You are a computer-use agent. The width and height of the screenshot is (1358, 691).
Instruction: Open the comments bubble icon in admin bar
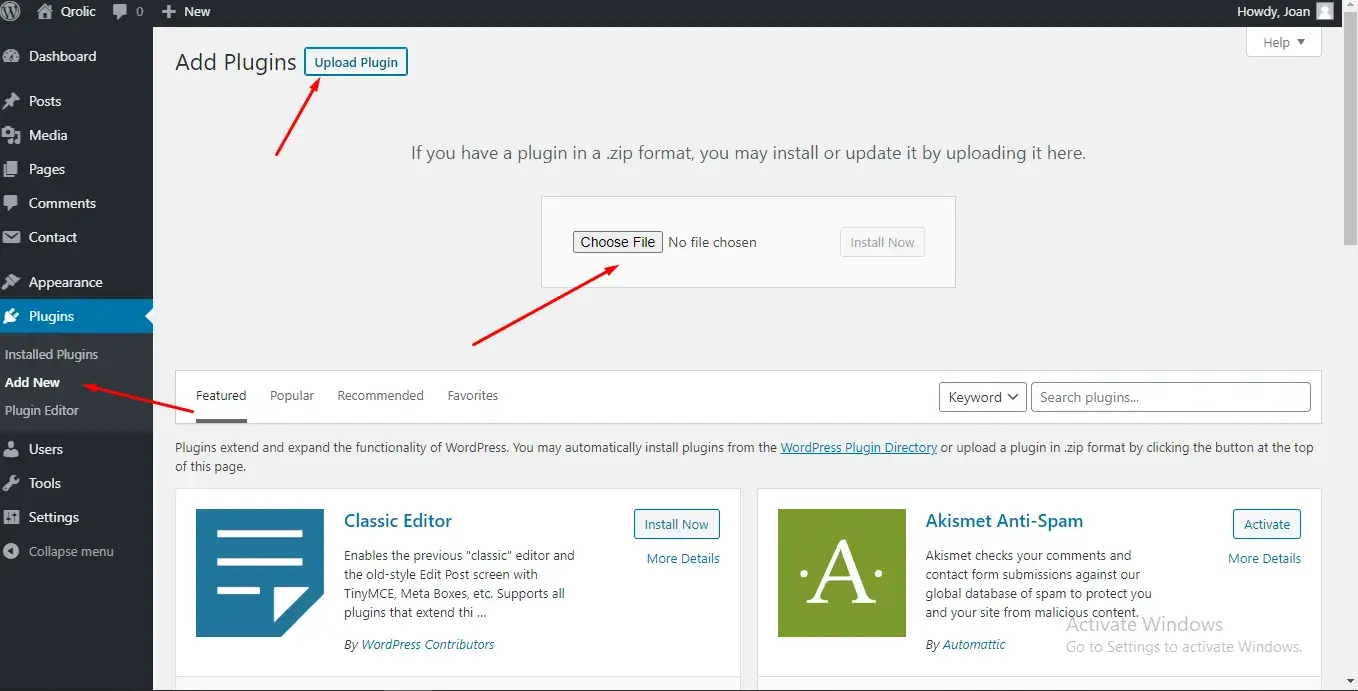[121, 12]
